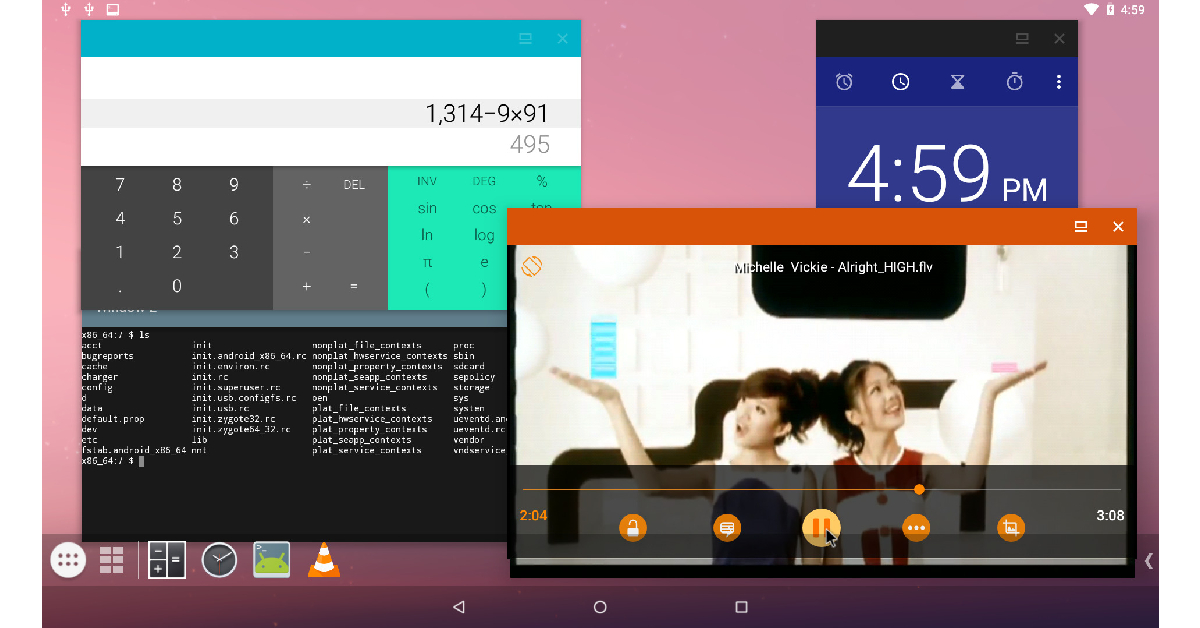Open VLC's more options menu

pyautogui.click(x=916, y=527)
